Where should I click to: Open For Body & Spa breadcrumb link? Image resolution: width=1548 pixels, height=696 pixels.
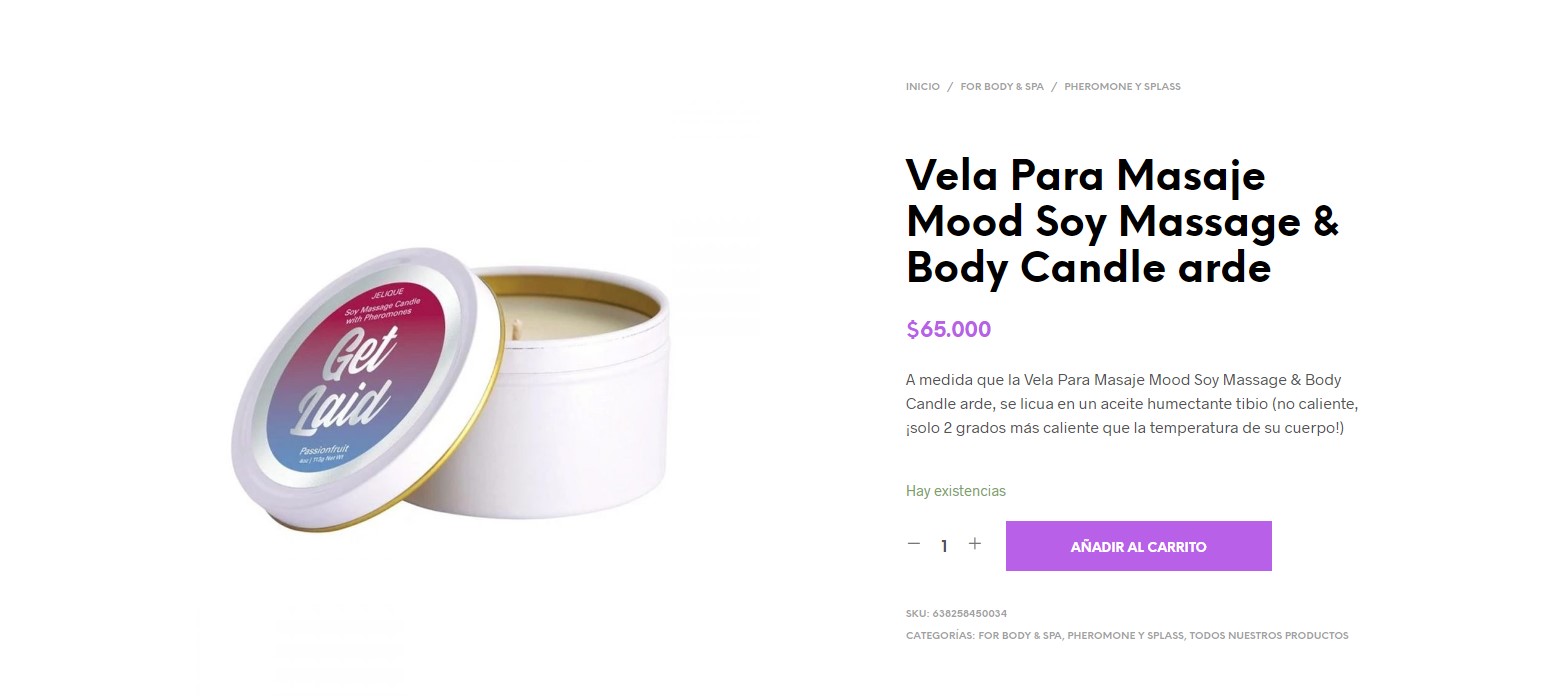pos(1002,87)
